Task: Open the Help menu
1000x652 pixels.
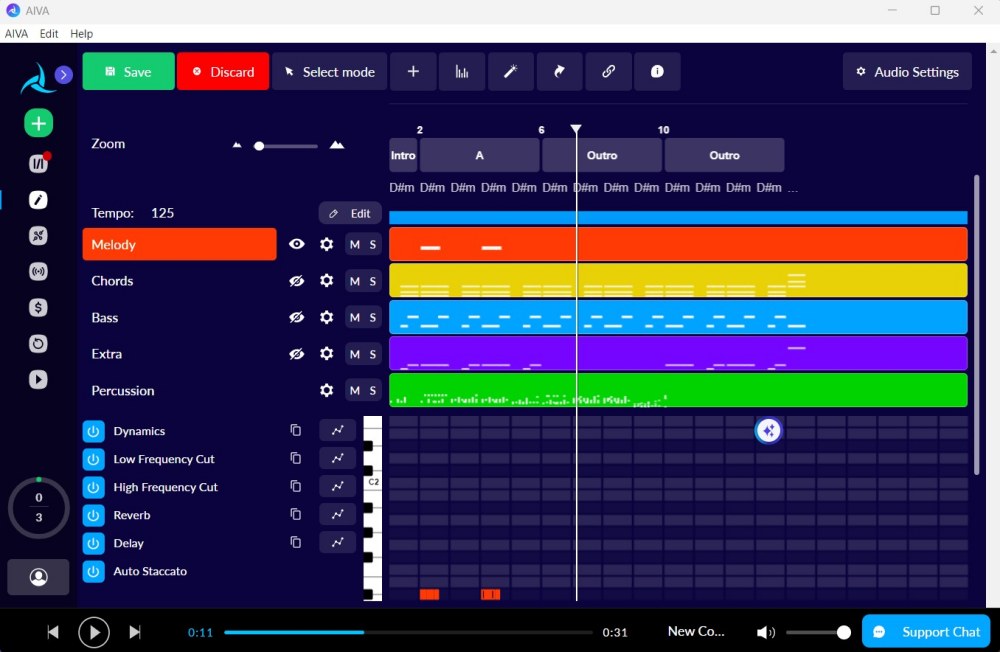Action: pyautogui.click(x=81, y=33)
